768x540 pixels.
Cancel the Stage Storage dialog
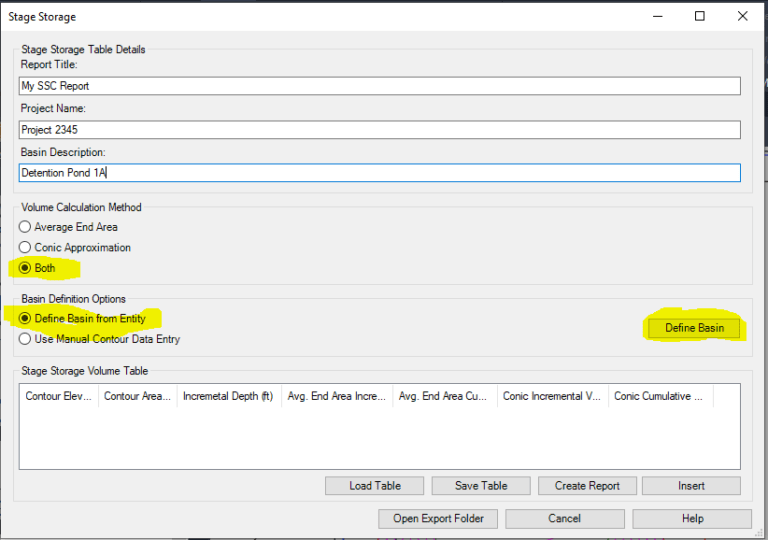(564, 518)
